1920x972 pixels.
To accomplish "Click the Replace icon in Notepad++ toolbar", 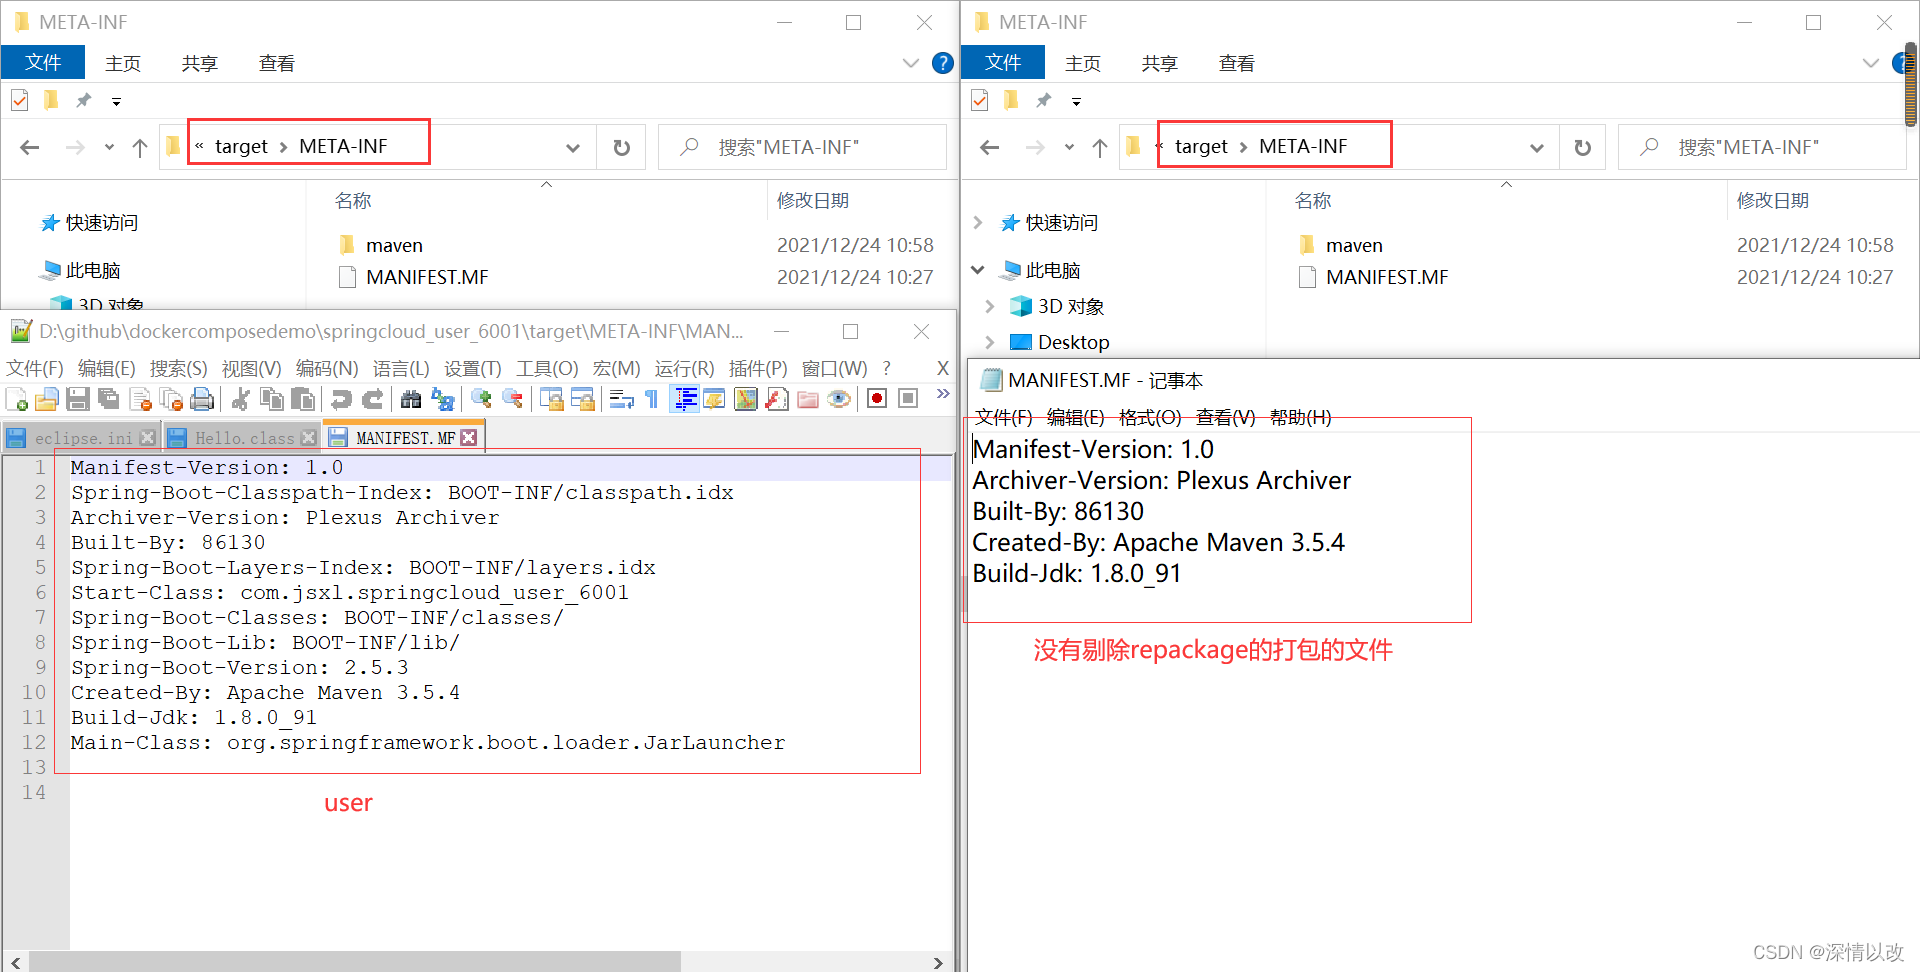I will (442, 400).
